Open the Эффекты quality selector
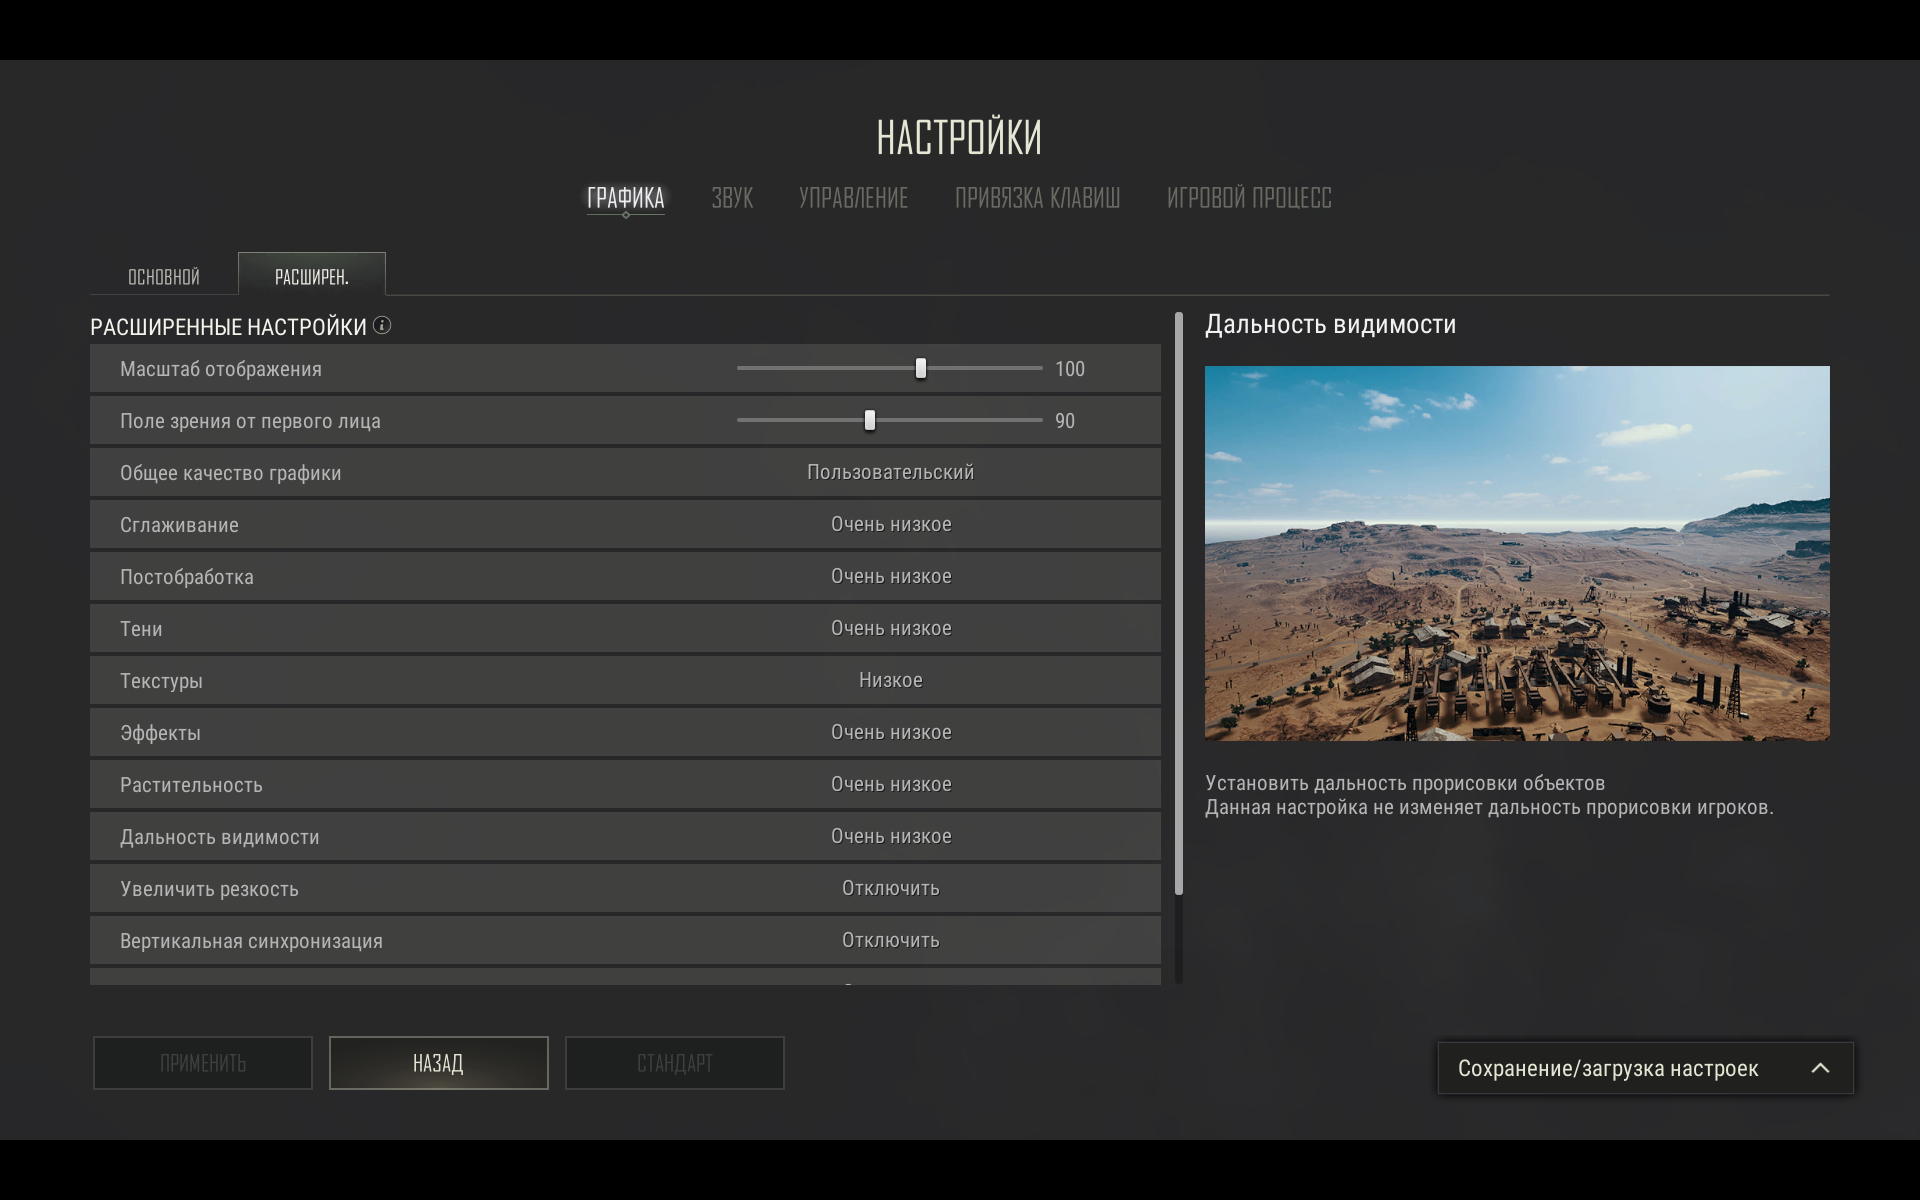Viewport: 1920px width, 1200px height. pyautogui.click(x=891, y=732)
